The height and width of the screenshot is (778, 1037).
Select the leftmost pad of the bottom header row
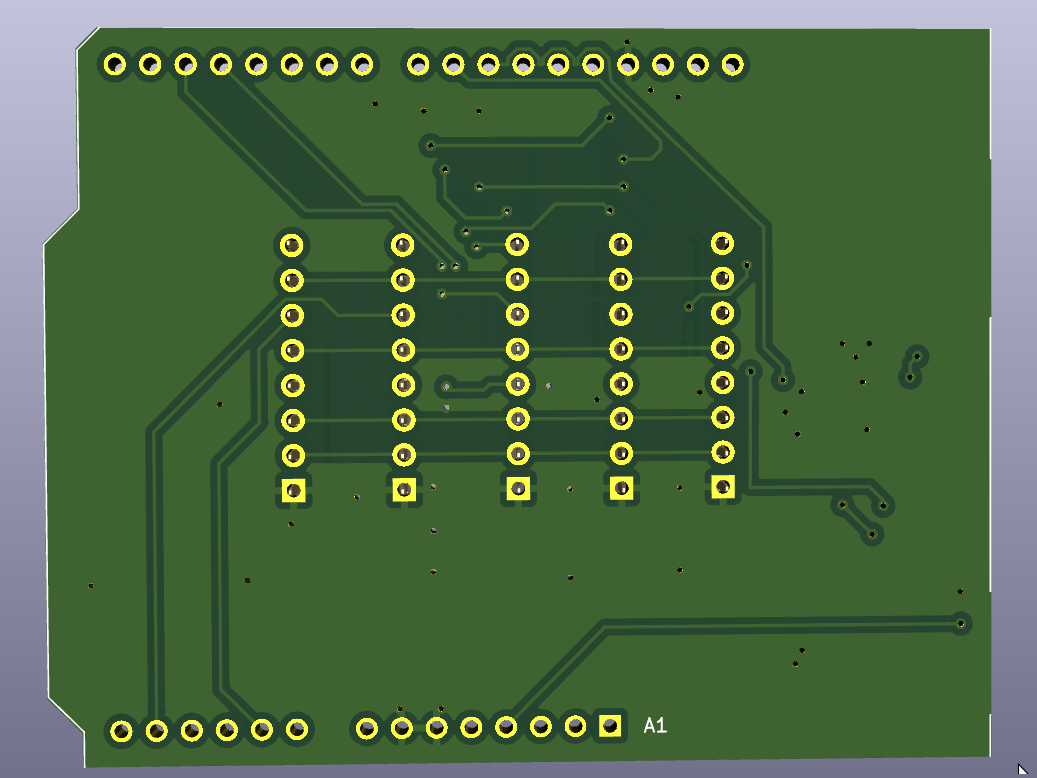tap(121, 730)
